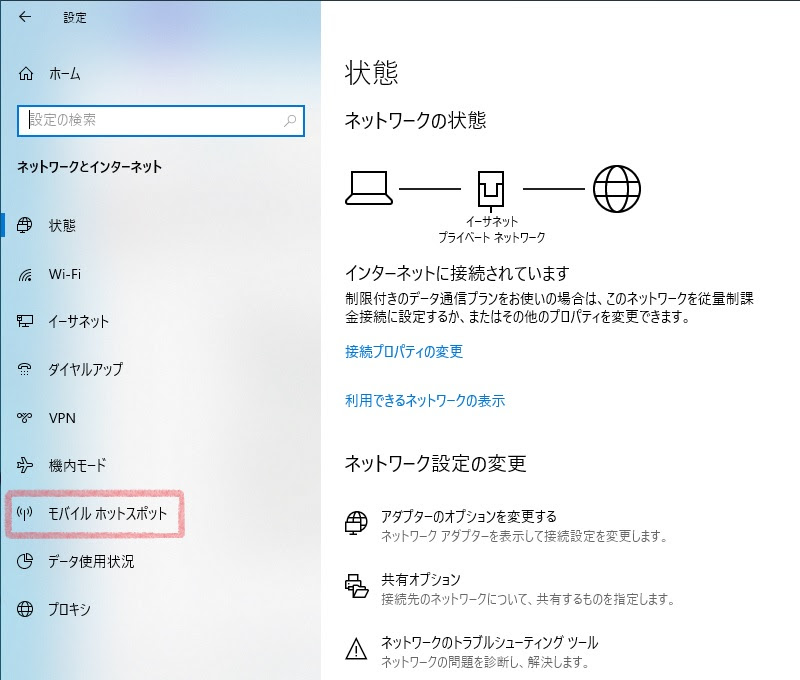
Task: Click the 設定 window title
Action: [x=75, y=17]
